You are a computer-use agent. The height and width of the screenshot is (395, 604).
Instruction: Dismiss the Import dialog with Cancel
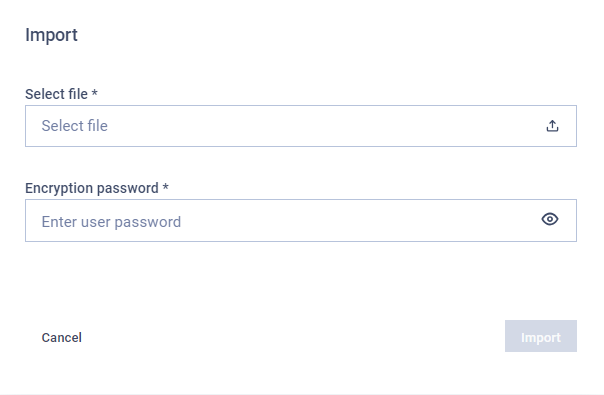point(62,338)
